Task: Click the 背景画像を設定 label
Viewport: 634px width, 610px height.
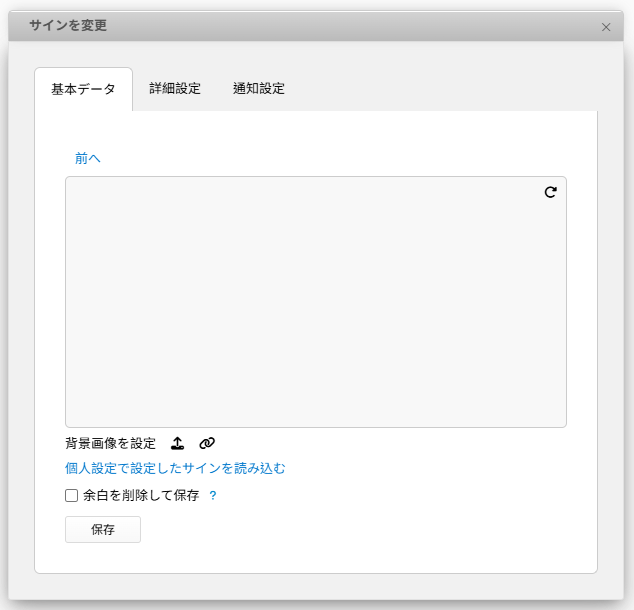Action: tap(110, 443)
